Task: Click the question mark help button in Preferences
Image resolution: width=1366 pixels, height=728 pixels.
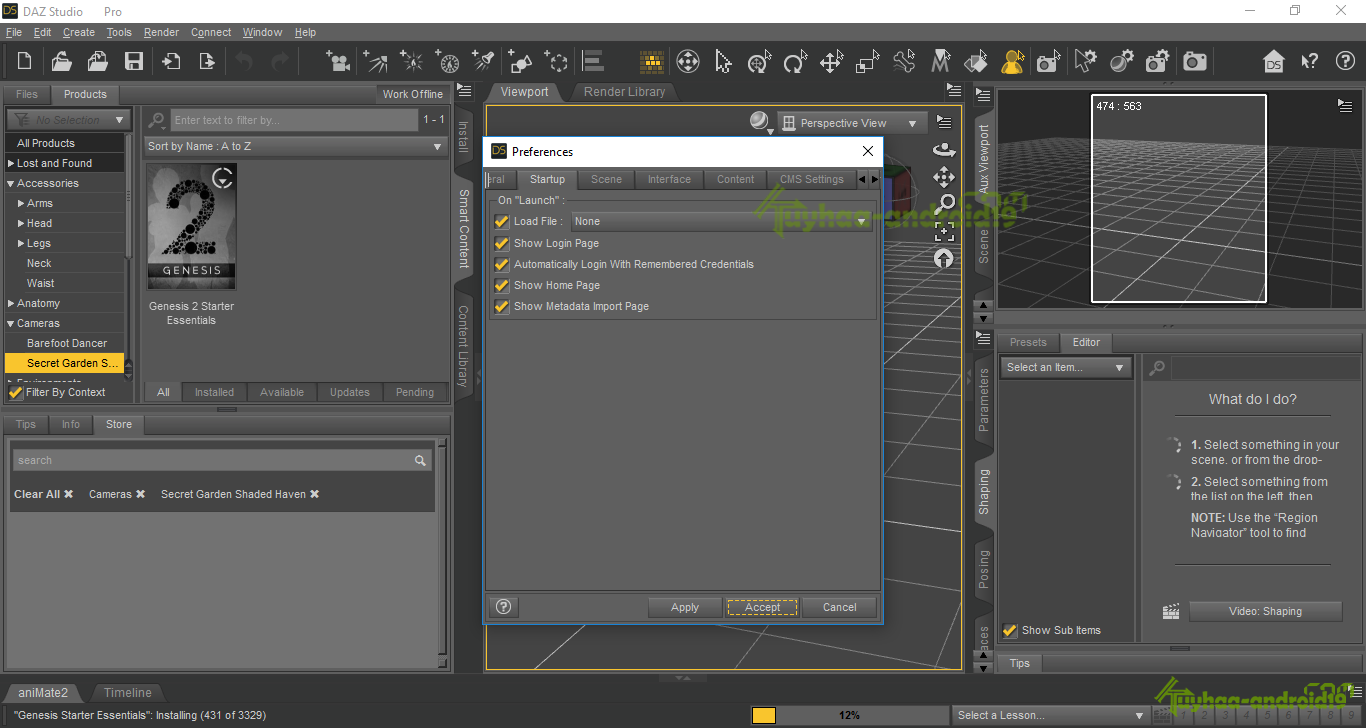Action: 504,606
